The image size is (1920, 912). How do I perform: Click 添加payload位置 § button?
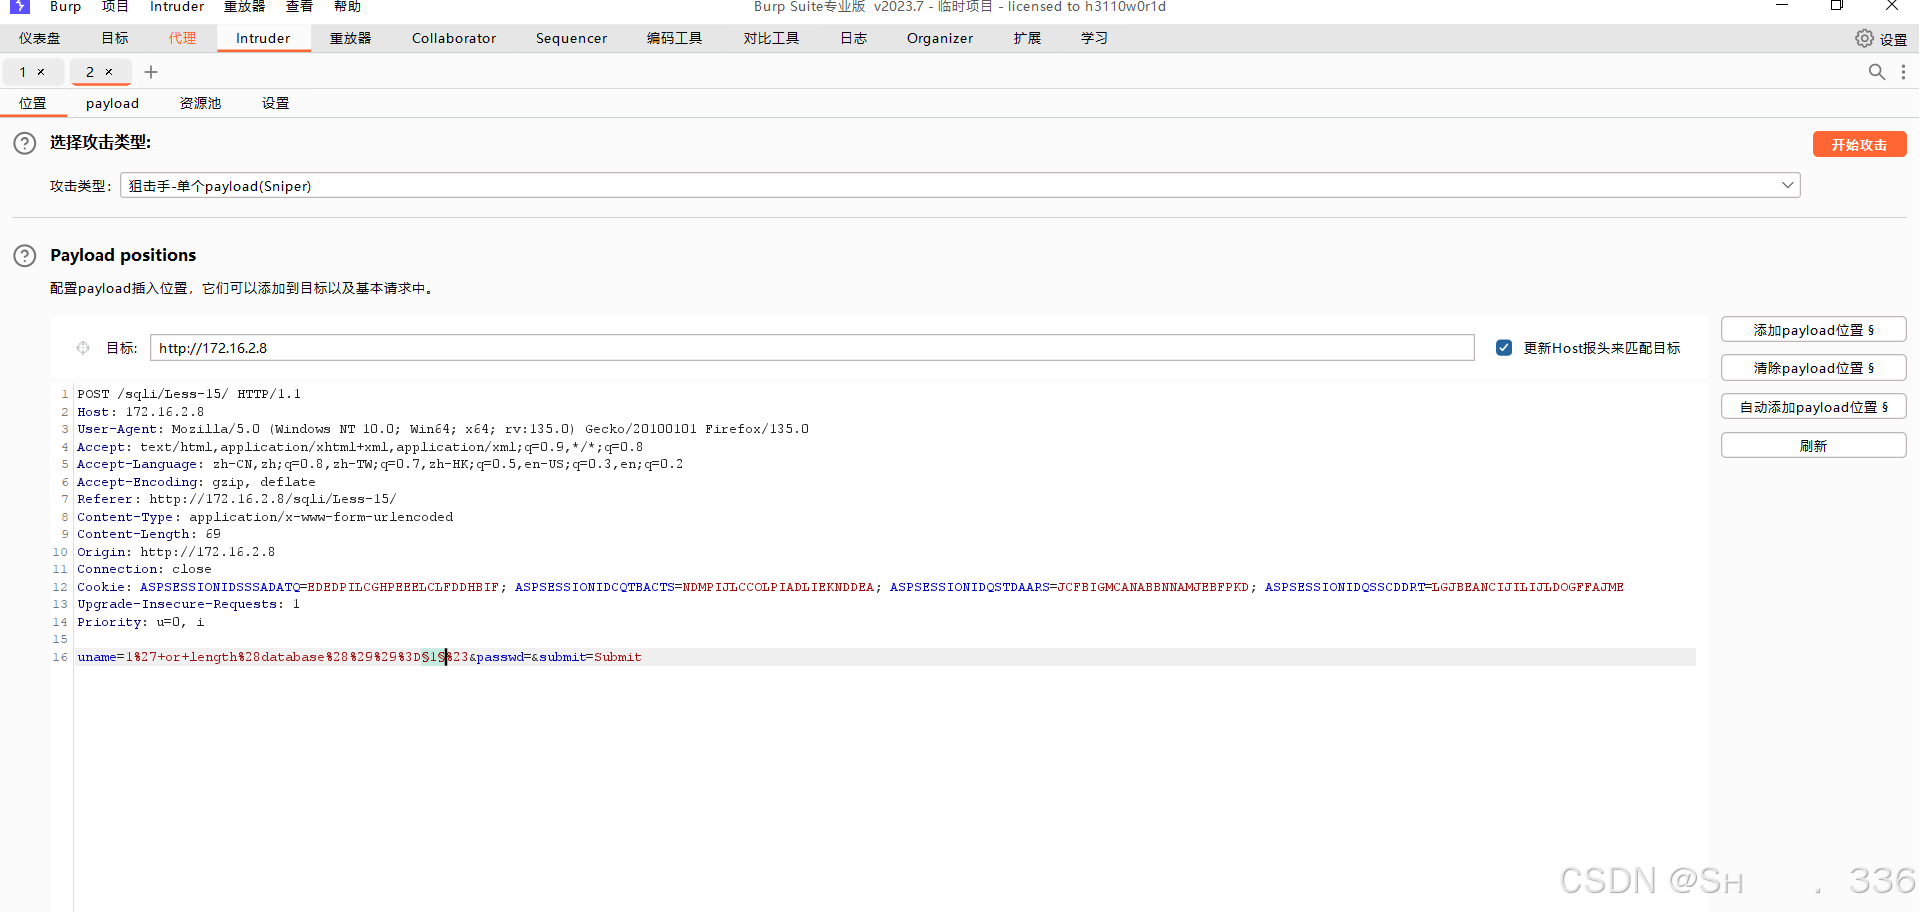[x=1813, y=330]
